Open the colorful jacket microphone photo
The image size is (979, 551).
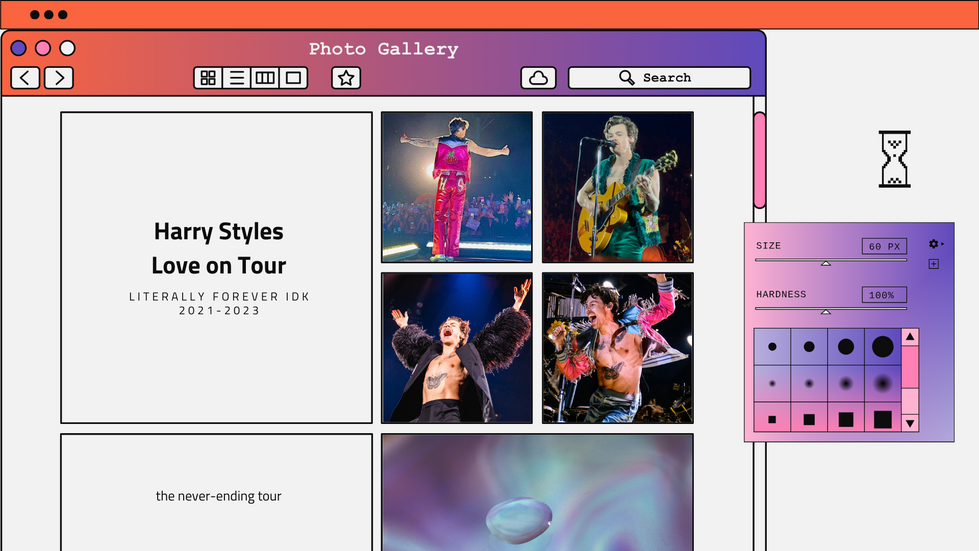point(617,348)
